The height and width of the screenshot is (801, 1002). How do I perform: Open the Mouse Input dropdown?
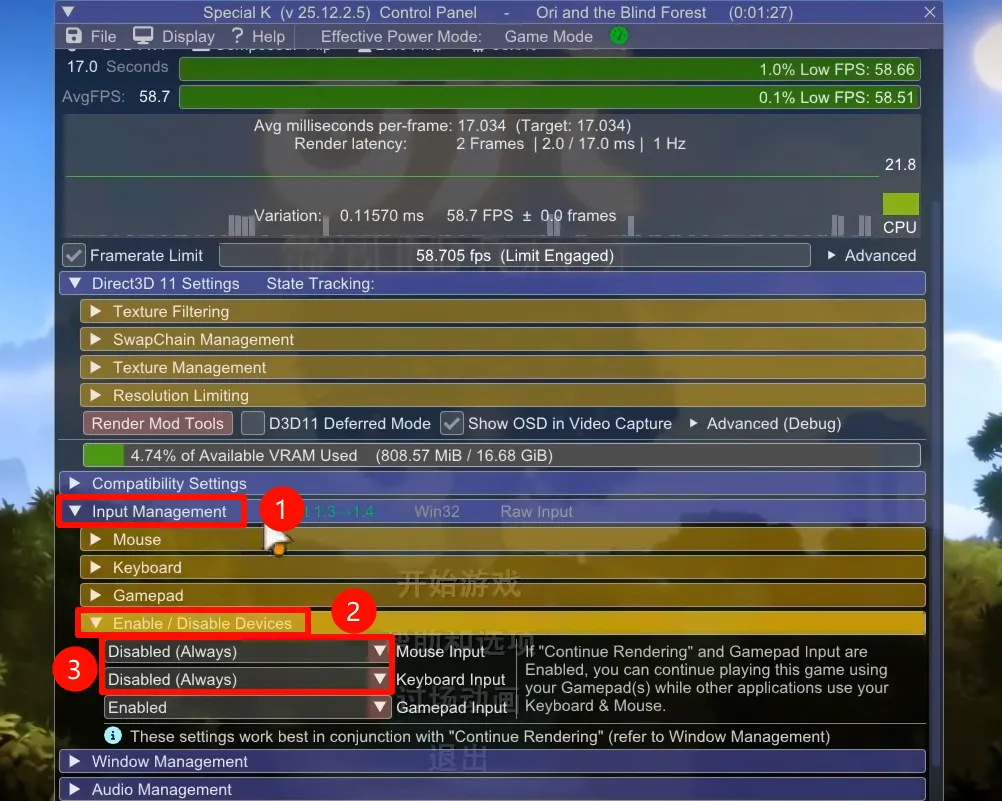247,651
